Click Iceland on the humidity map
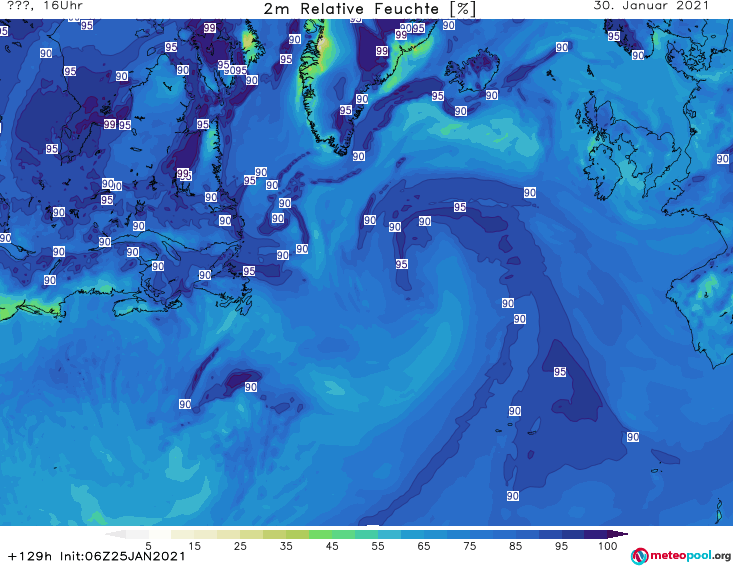This screenshot has height=566, width=733. [472, 69]
